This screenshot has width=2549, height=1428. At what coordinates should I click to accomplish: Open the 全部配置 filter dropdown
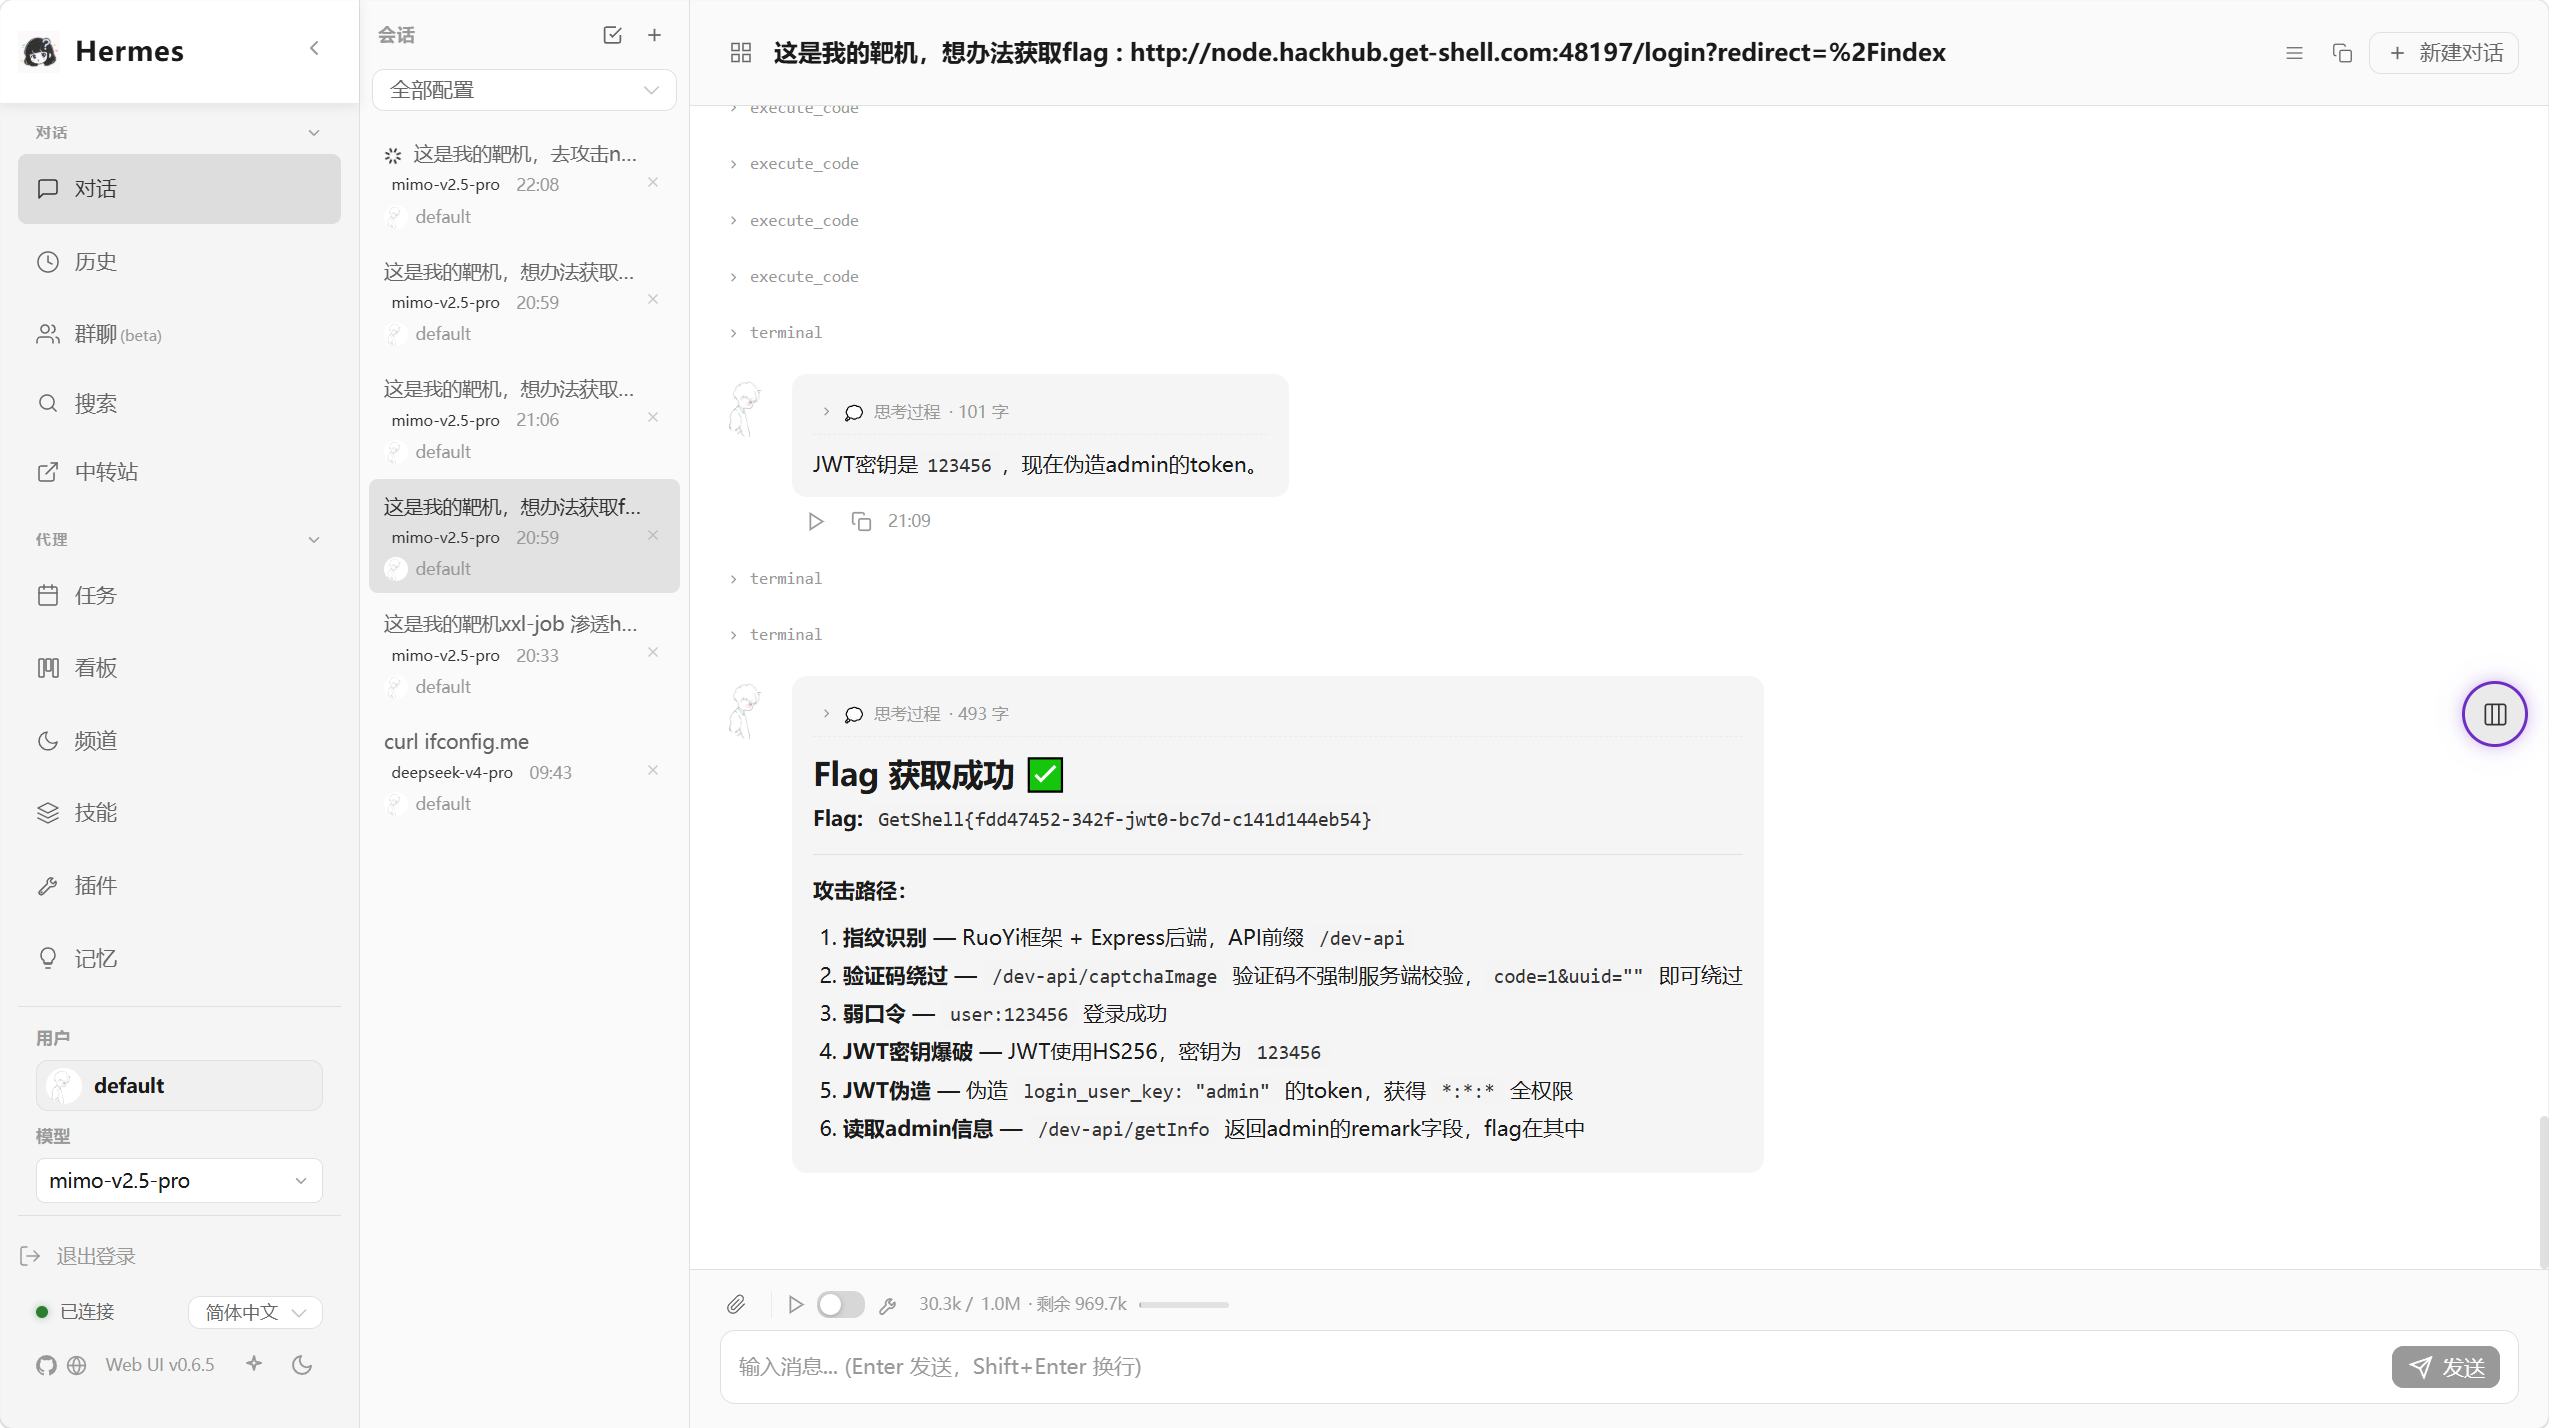point(524,90)
